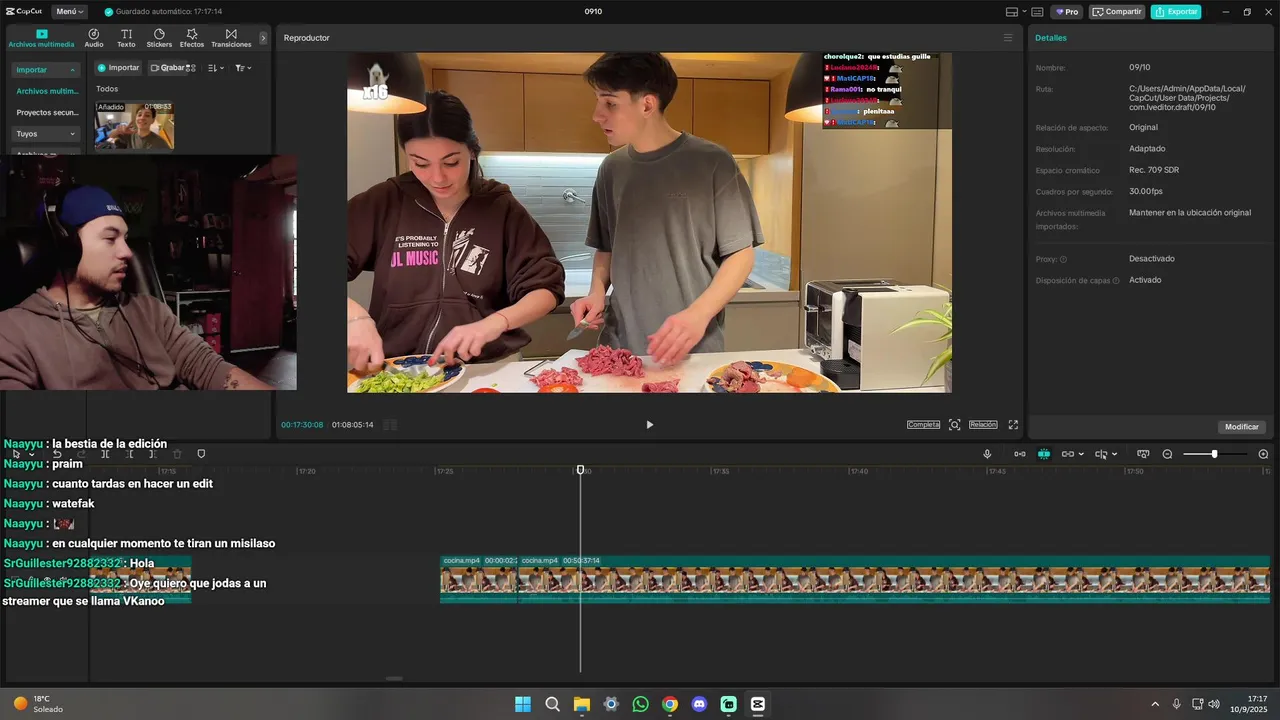Delete the selected clip
Image resolution: width=1280 pixels, height=720 pixels.
coord(177,454)
